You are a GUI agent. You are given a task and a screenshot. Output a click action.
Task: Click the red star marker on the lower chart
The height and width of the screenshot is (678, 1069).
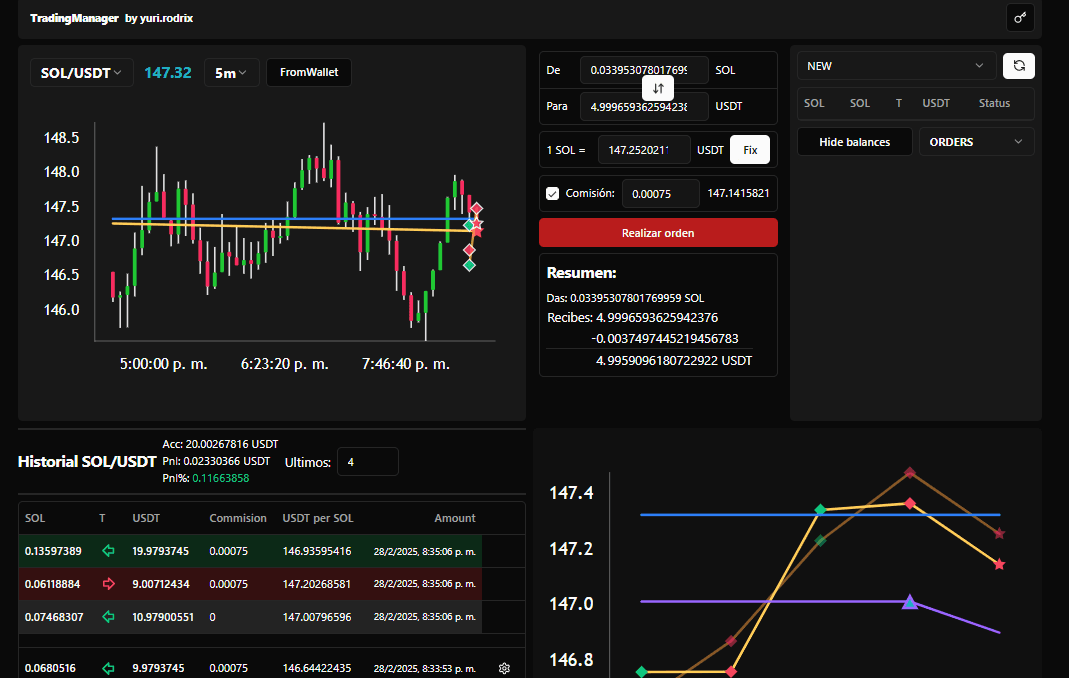999,563
